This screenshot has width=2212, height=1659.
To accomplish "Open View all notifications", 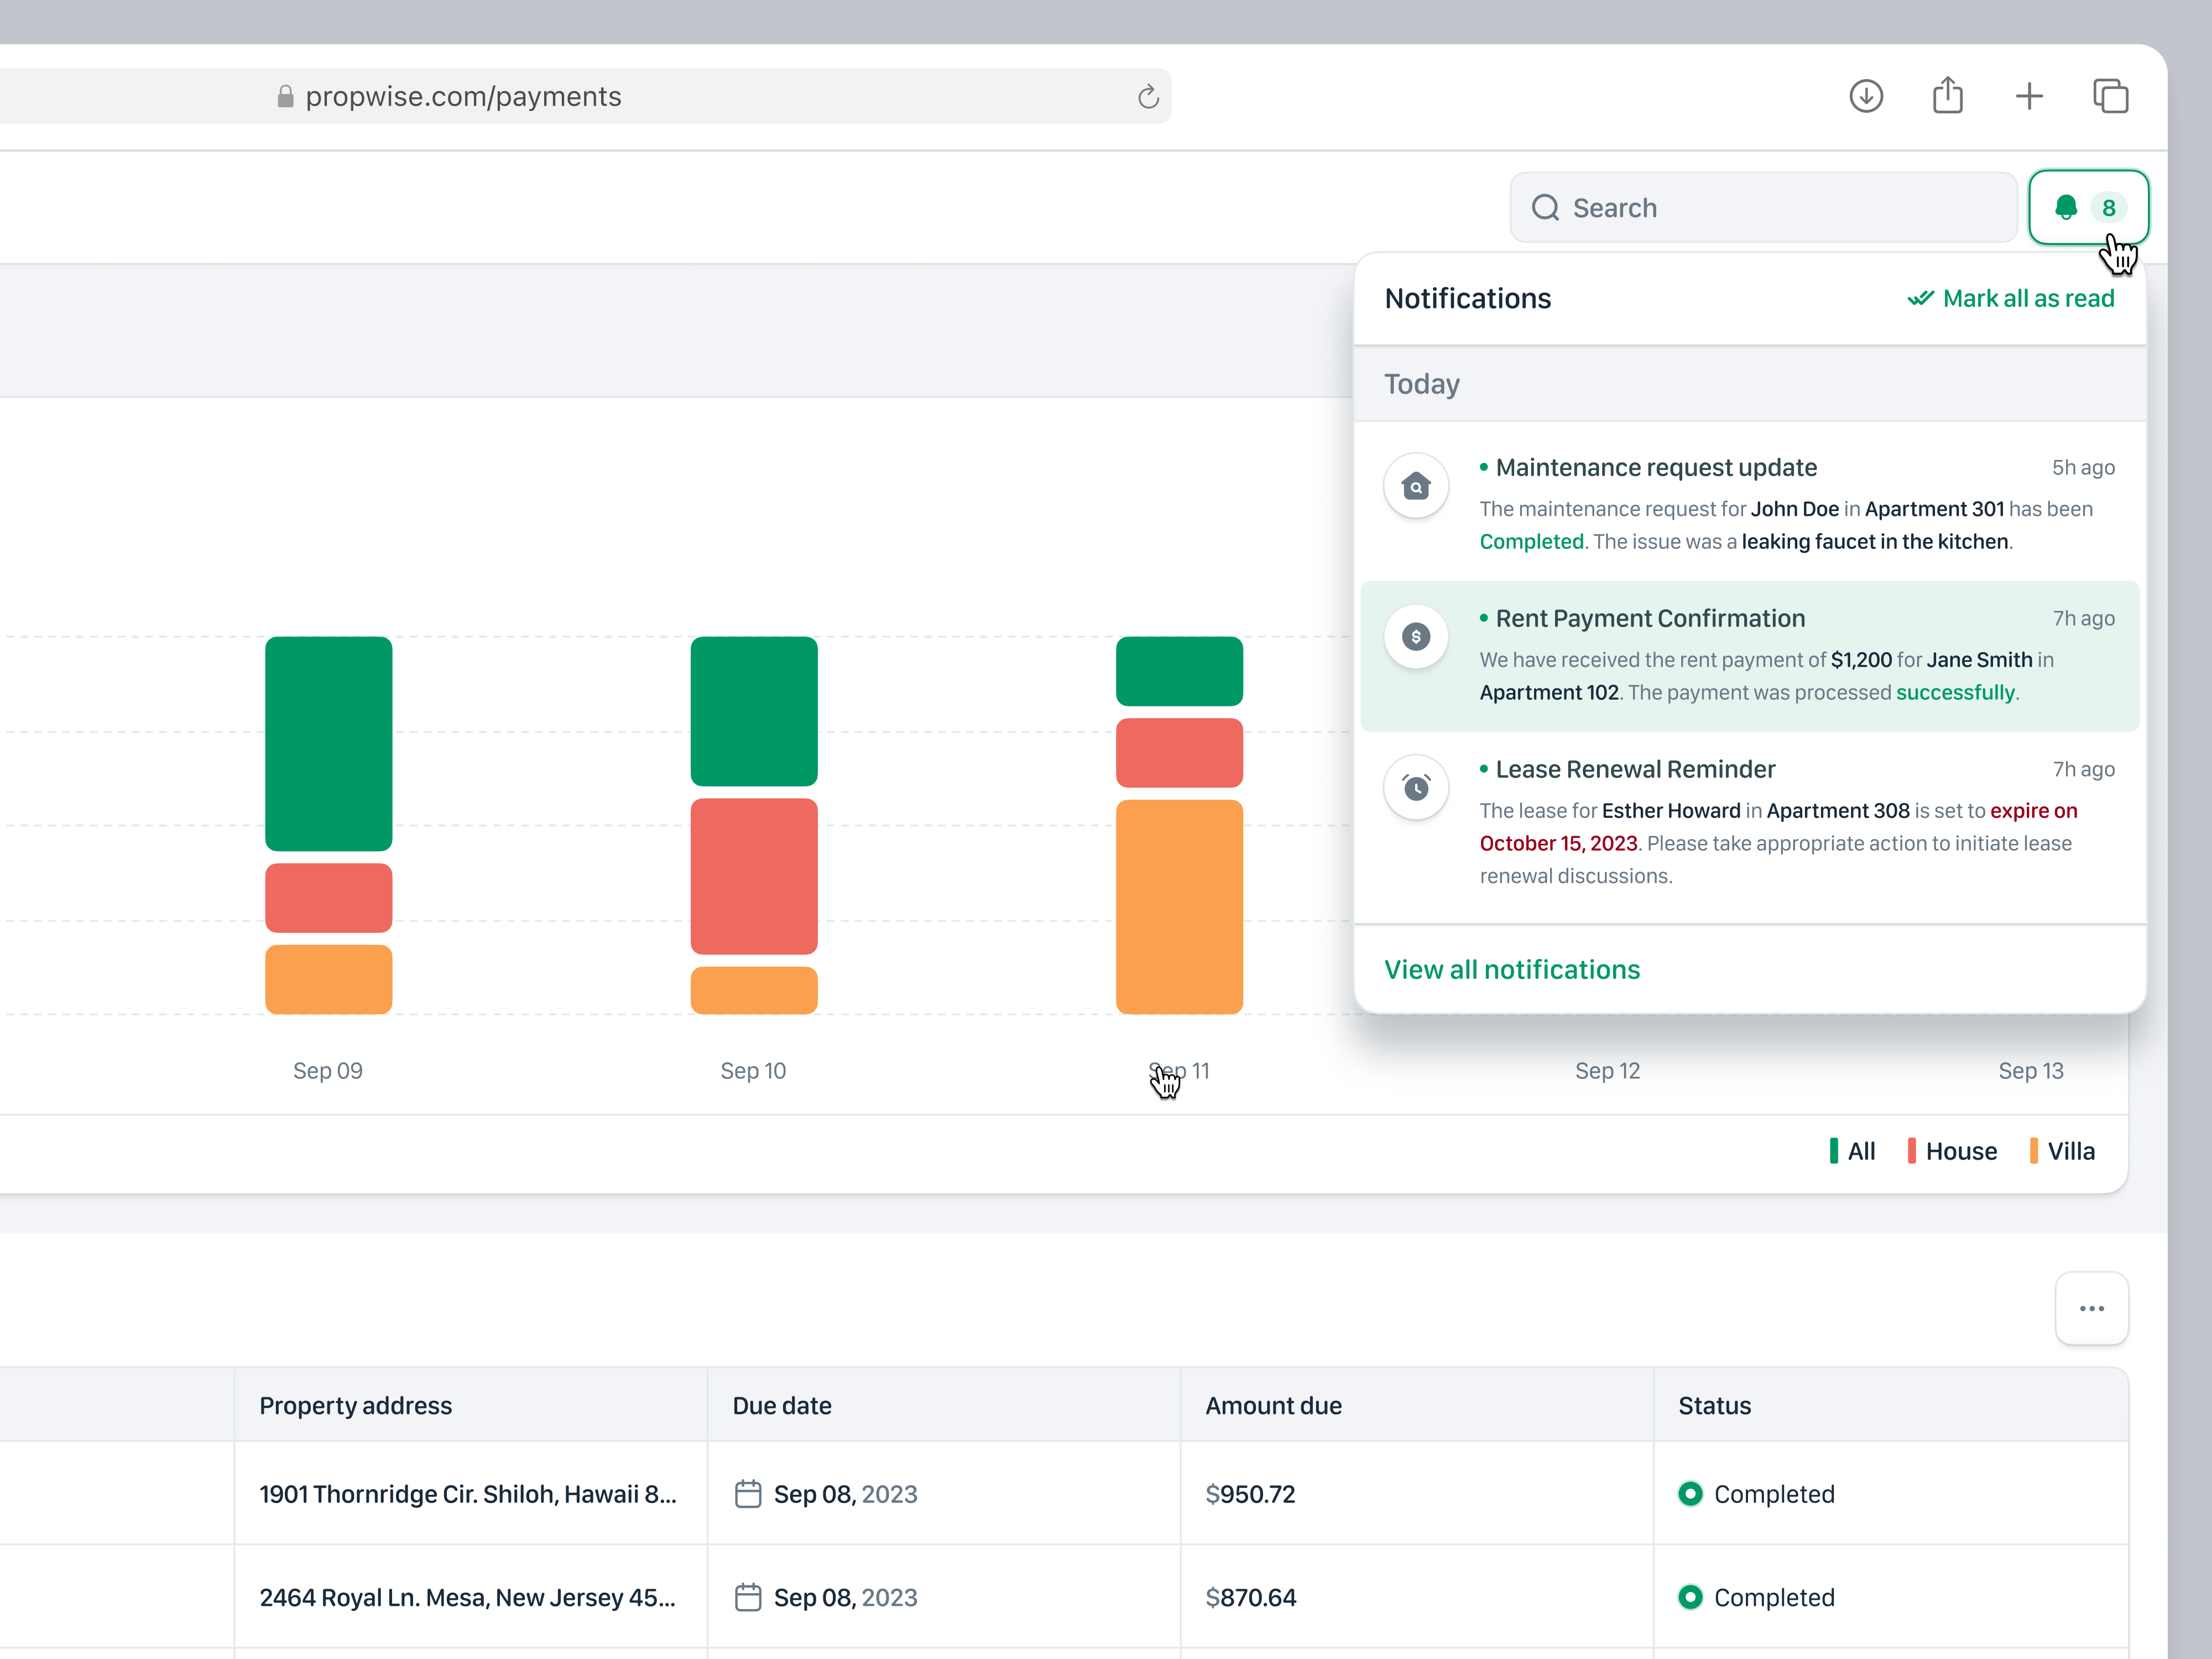I will click(x=1511, y=969).
